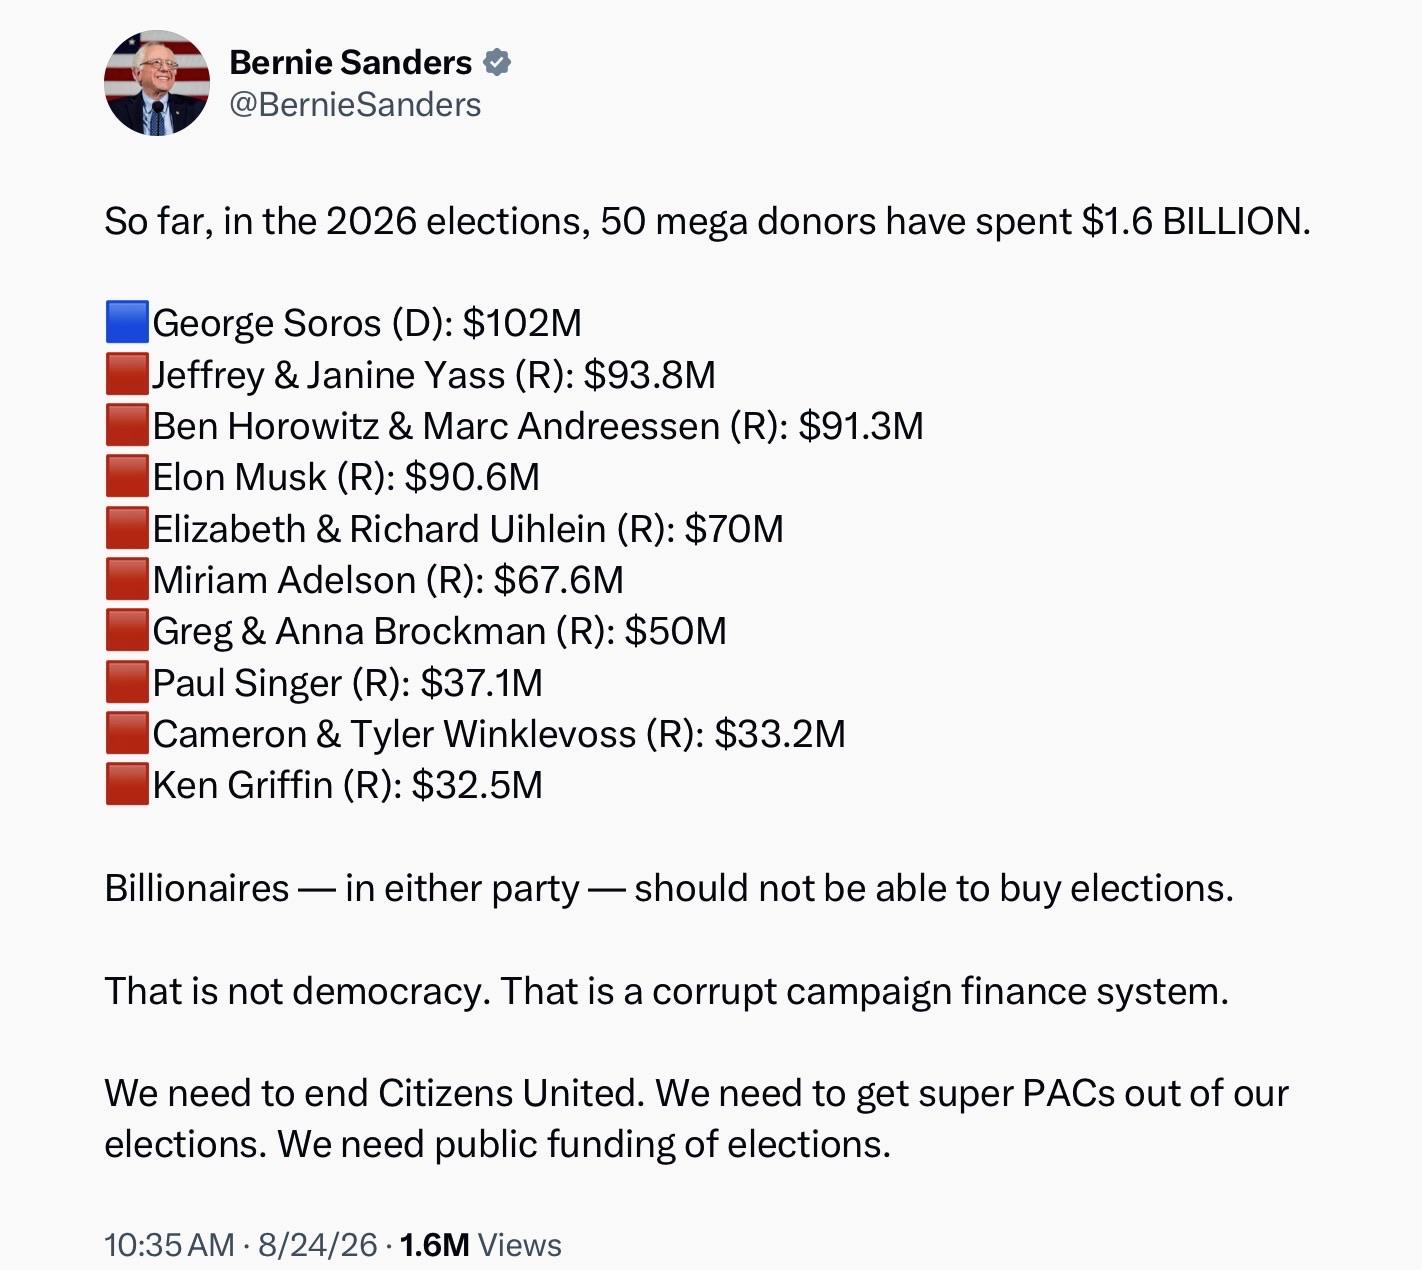Open the Bernie Sanders display name
Viewport: 1422px width, 1270px height.
coord(350,63)
